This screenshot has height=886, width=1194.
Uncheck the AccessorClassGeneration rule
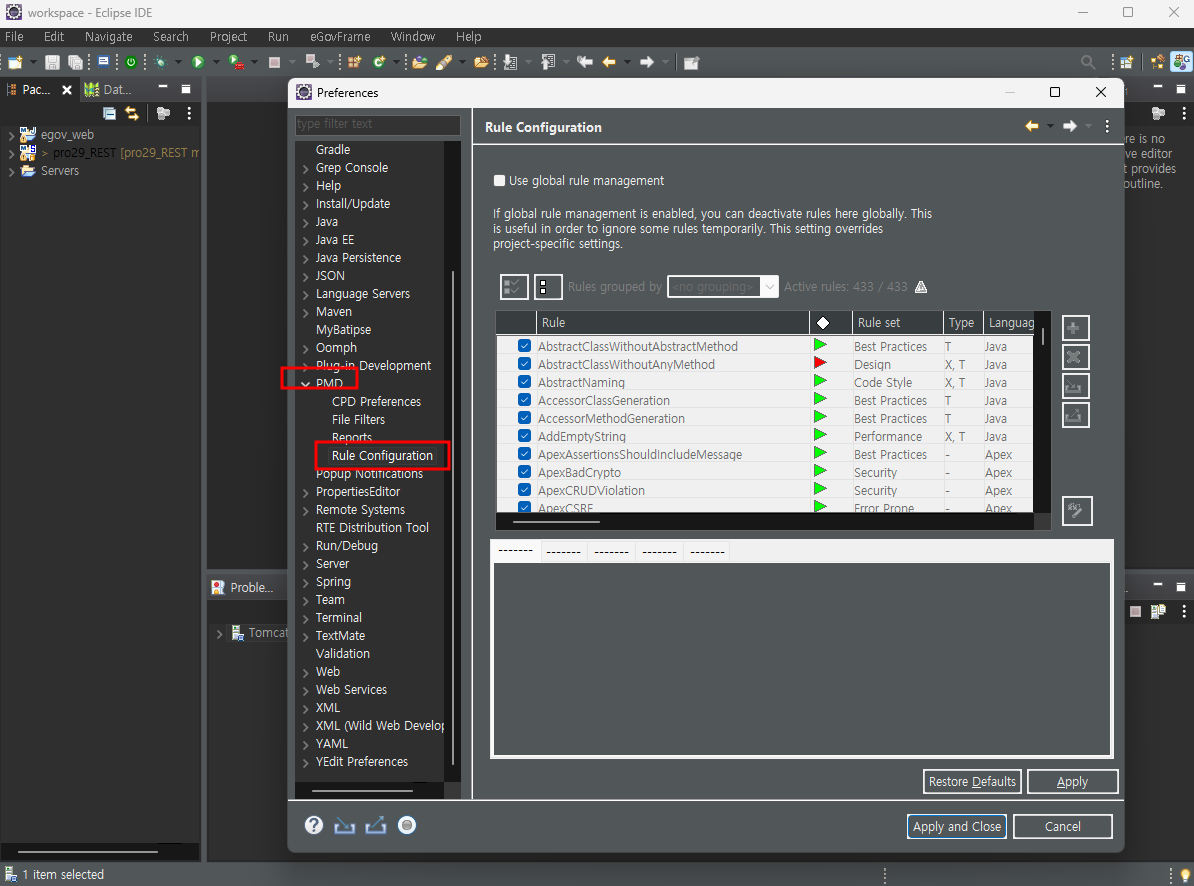pyautogui.click(x=524, y=400)
